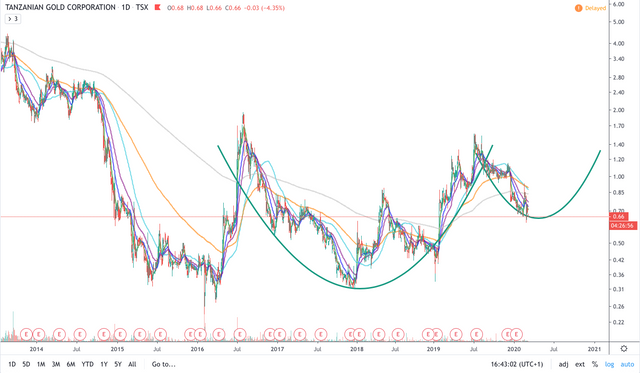Click the 0.22 price axis label
640x373 pixels.
(x=618, y=322)
